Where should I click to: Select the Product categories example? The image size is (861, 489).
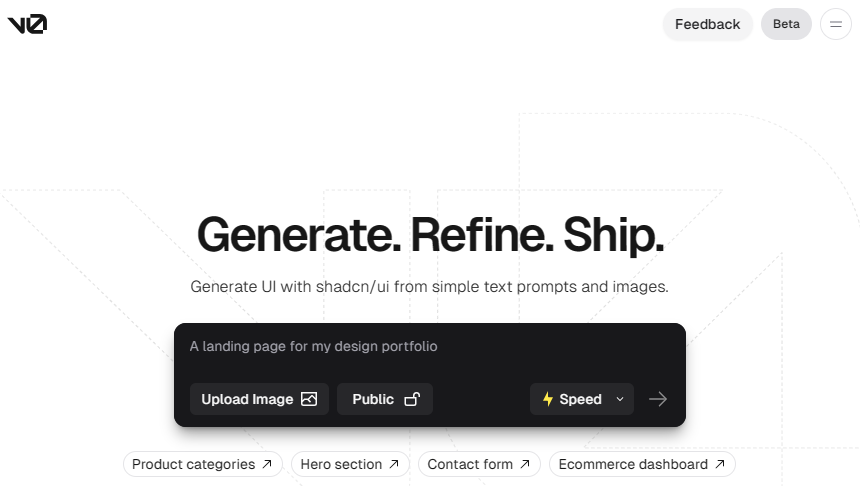(203, 464)
